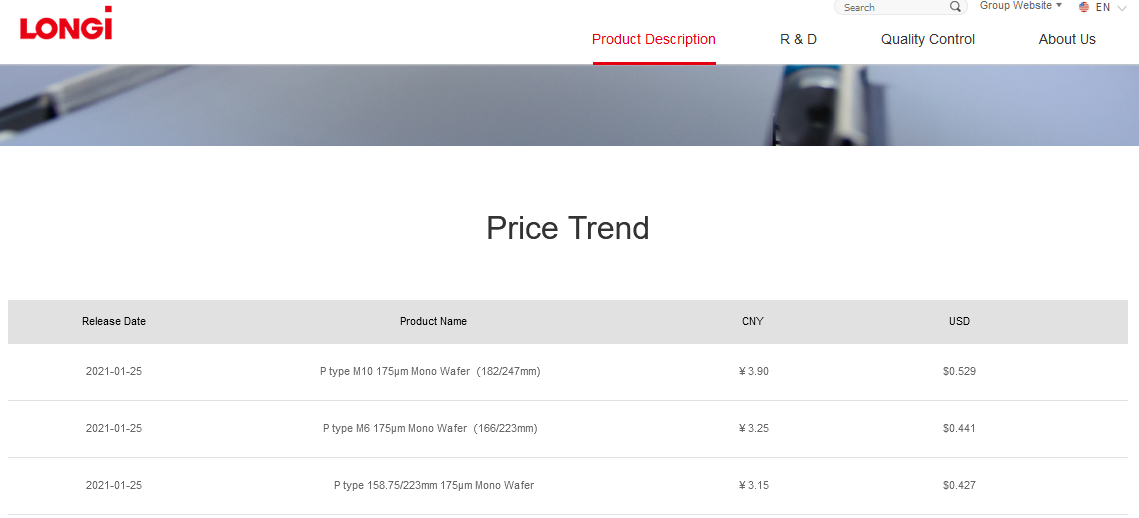Click the search magnifier icon
The height and width of the screenshot is (518, 1139).
955,7
